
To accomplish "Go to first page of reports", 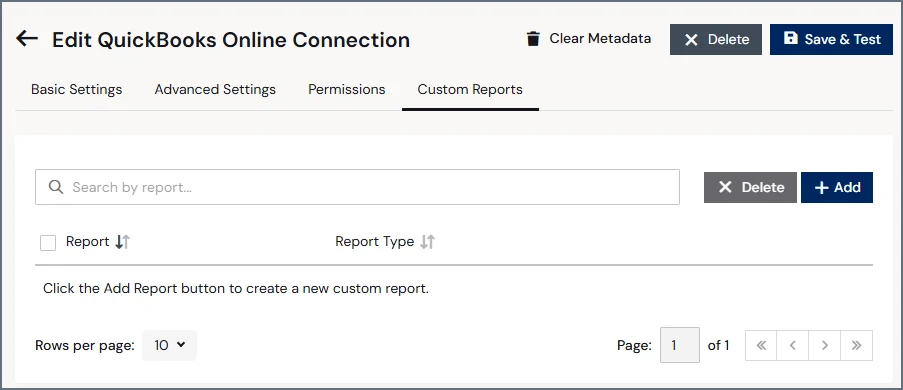I will click(x=761, y=346).
